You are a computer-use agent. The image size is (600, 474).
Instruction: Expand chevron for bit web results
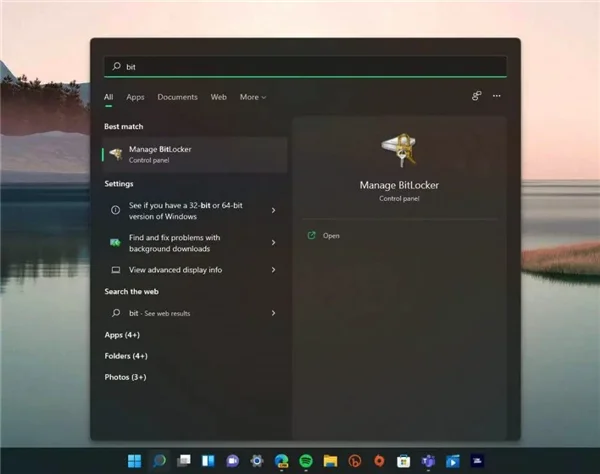(x=273, y=313)
